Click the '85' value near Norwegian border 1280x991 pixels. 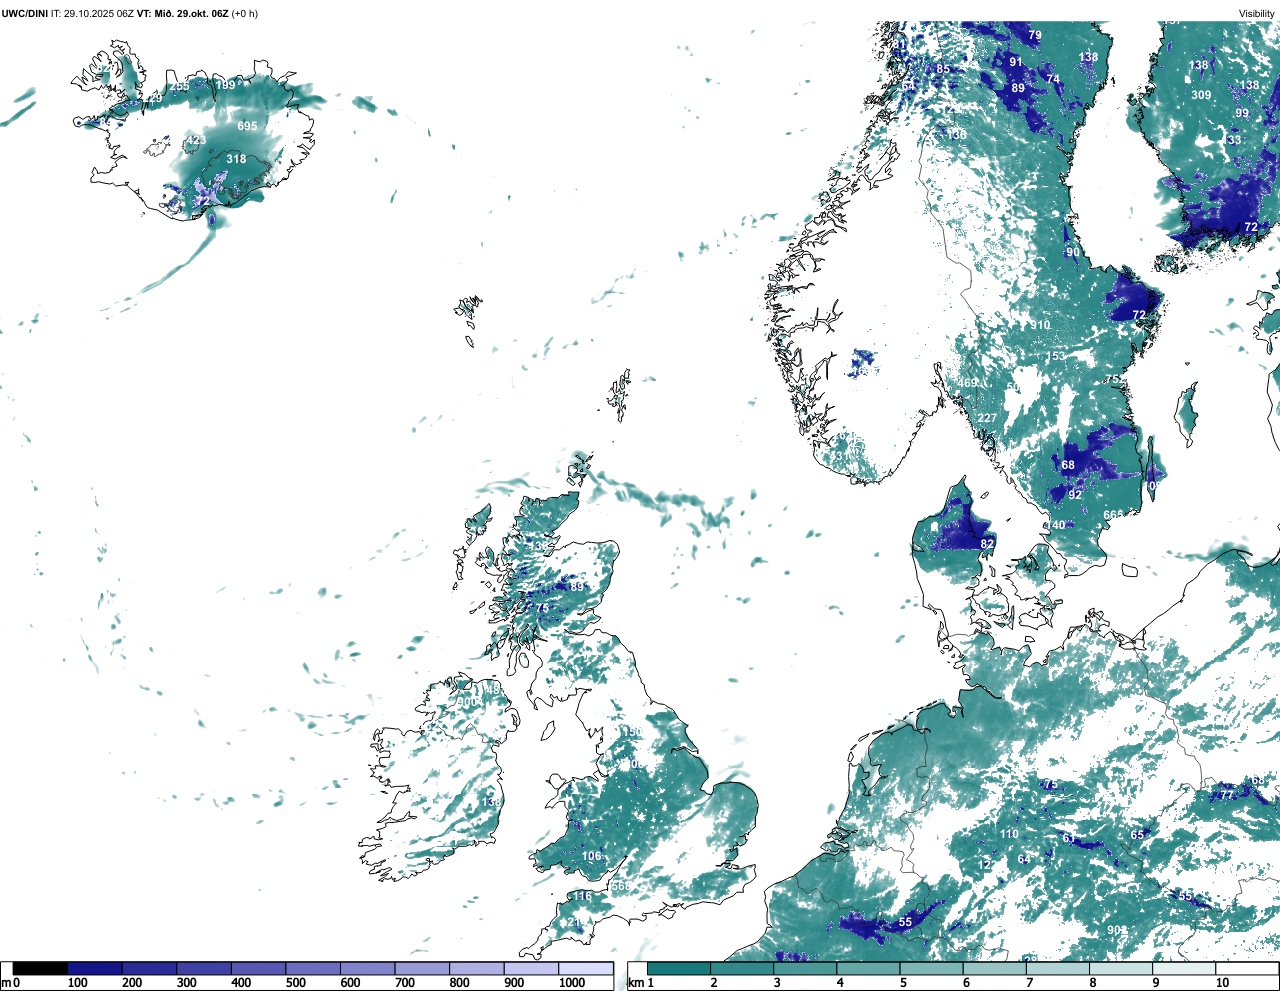point(943,69)
